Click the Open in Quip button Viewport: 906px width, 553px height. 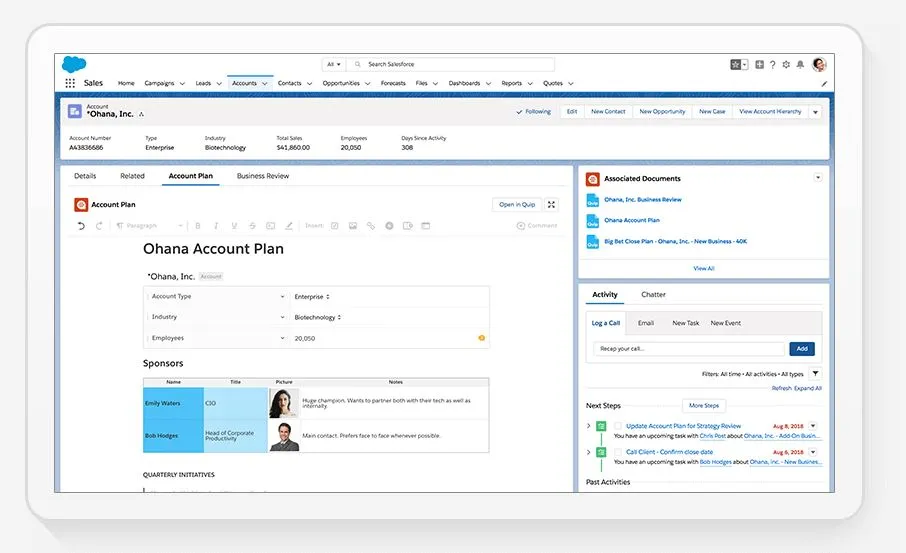click(517, 205)
